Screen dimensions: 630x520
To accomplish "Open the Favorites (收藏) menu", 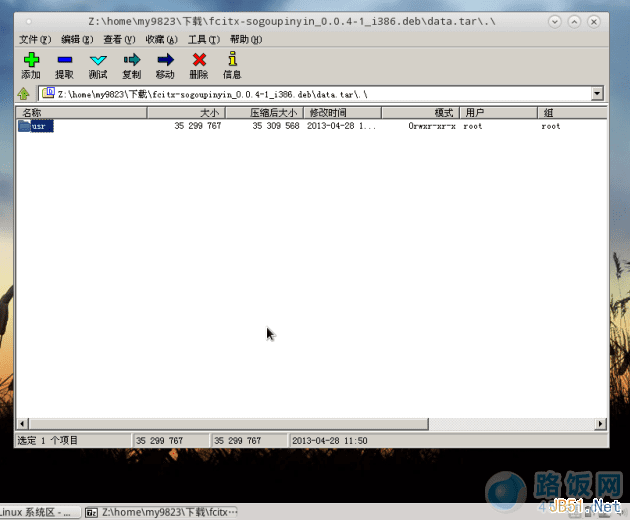I will (x=162, y=39).
